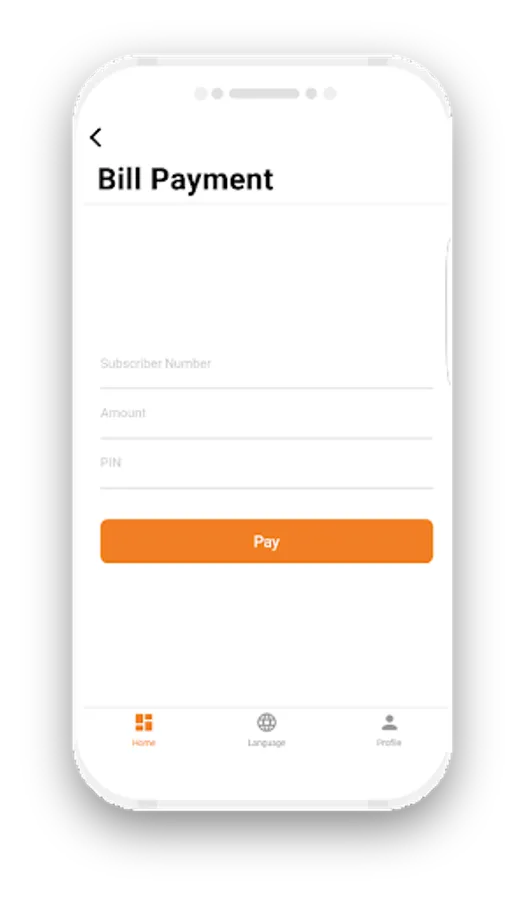Click the sensor dot left of the speaker
The image size is (524, 900).
tap(217, 94)
